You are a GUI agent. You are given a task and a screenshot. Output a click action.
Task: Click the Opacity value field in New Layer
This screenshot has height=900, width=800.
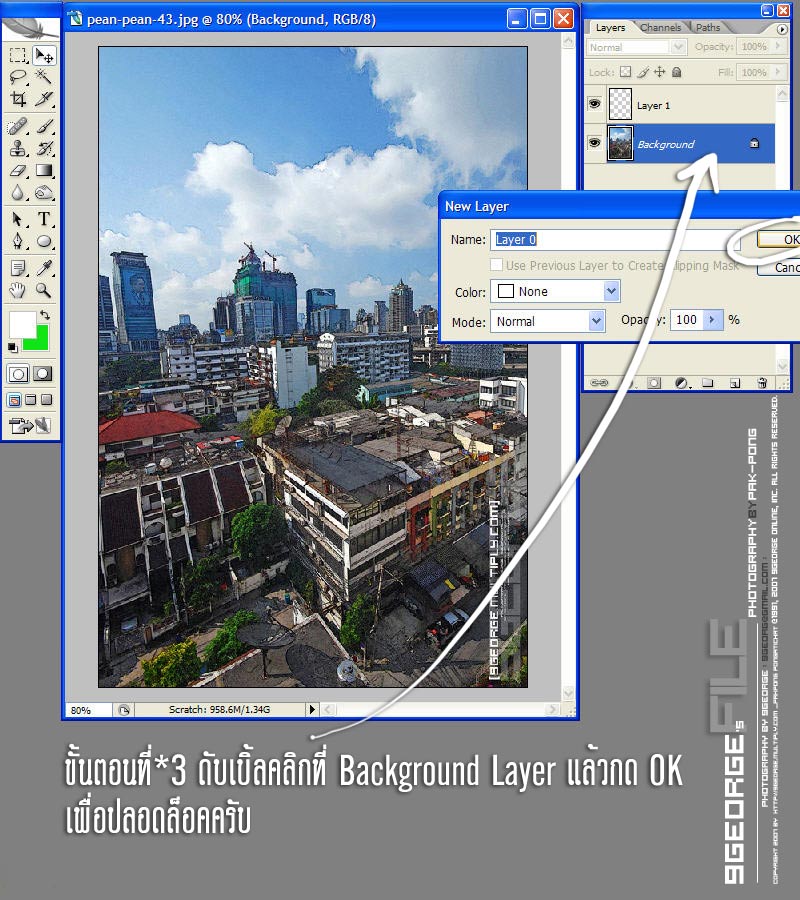click(686, 320)
